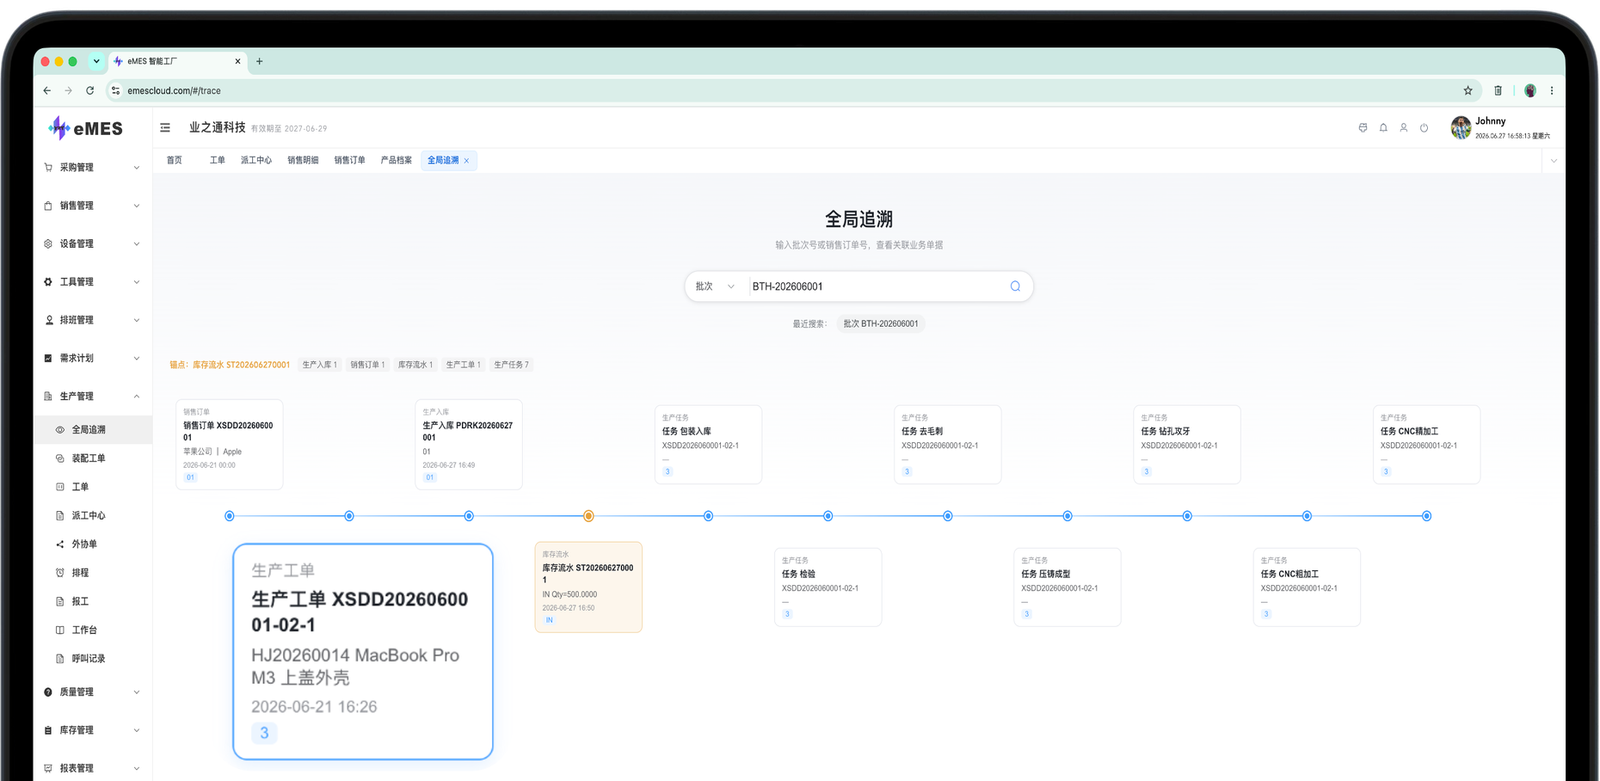Image resolution: width=1600 pixels, height=781 pixels.
Task: Expand the 库存管理 menu
Action: [x=93, y=730]
